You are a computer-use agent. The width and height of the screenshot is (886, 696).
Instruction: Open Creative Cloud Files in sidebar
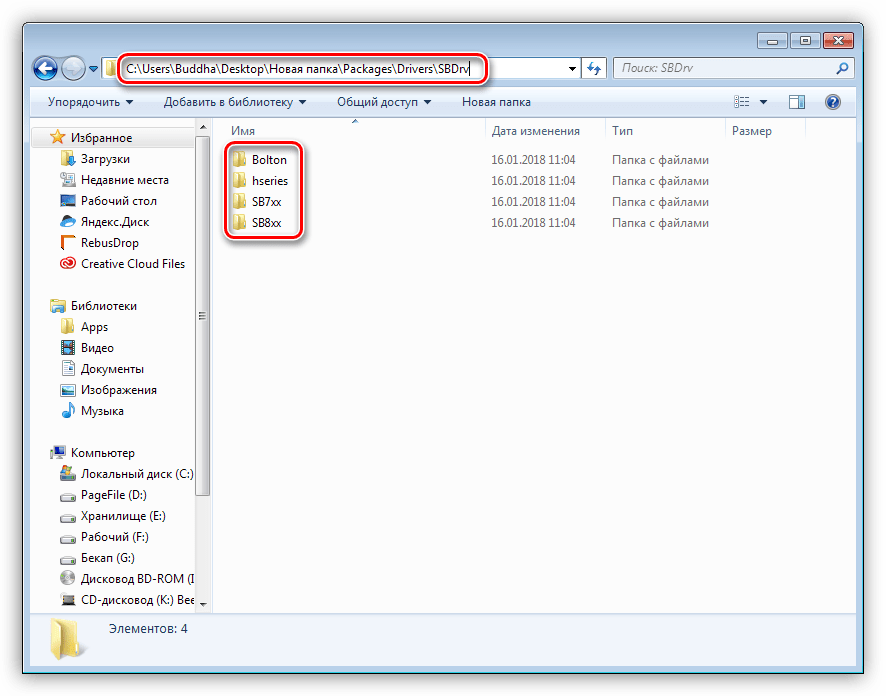(x=132, y=264)
